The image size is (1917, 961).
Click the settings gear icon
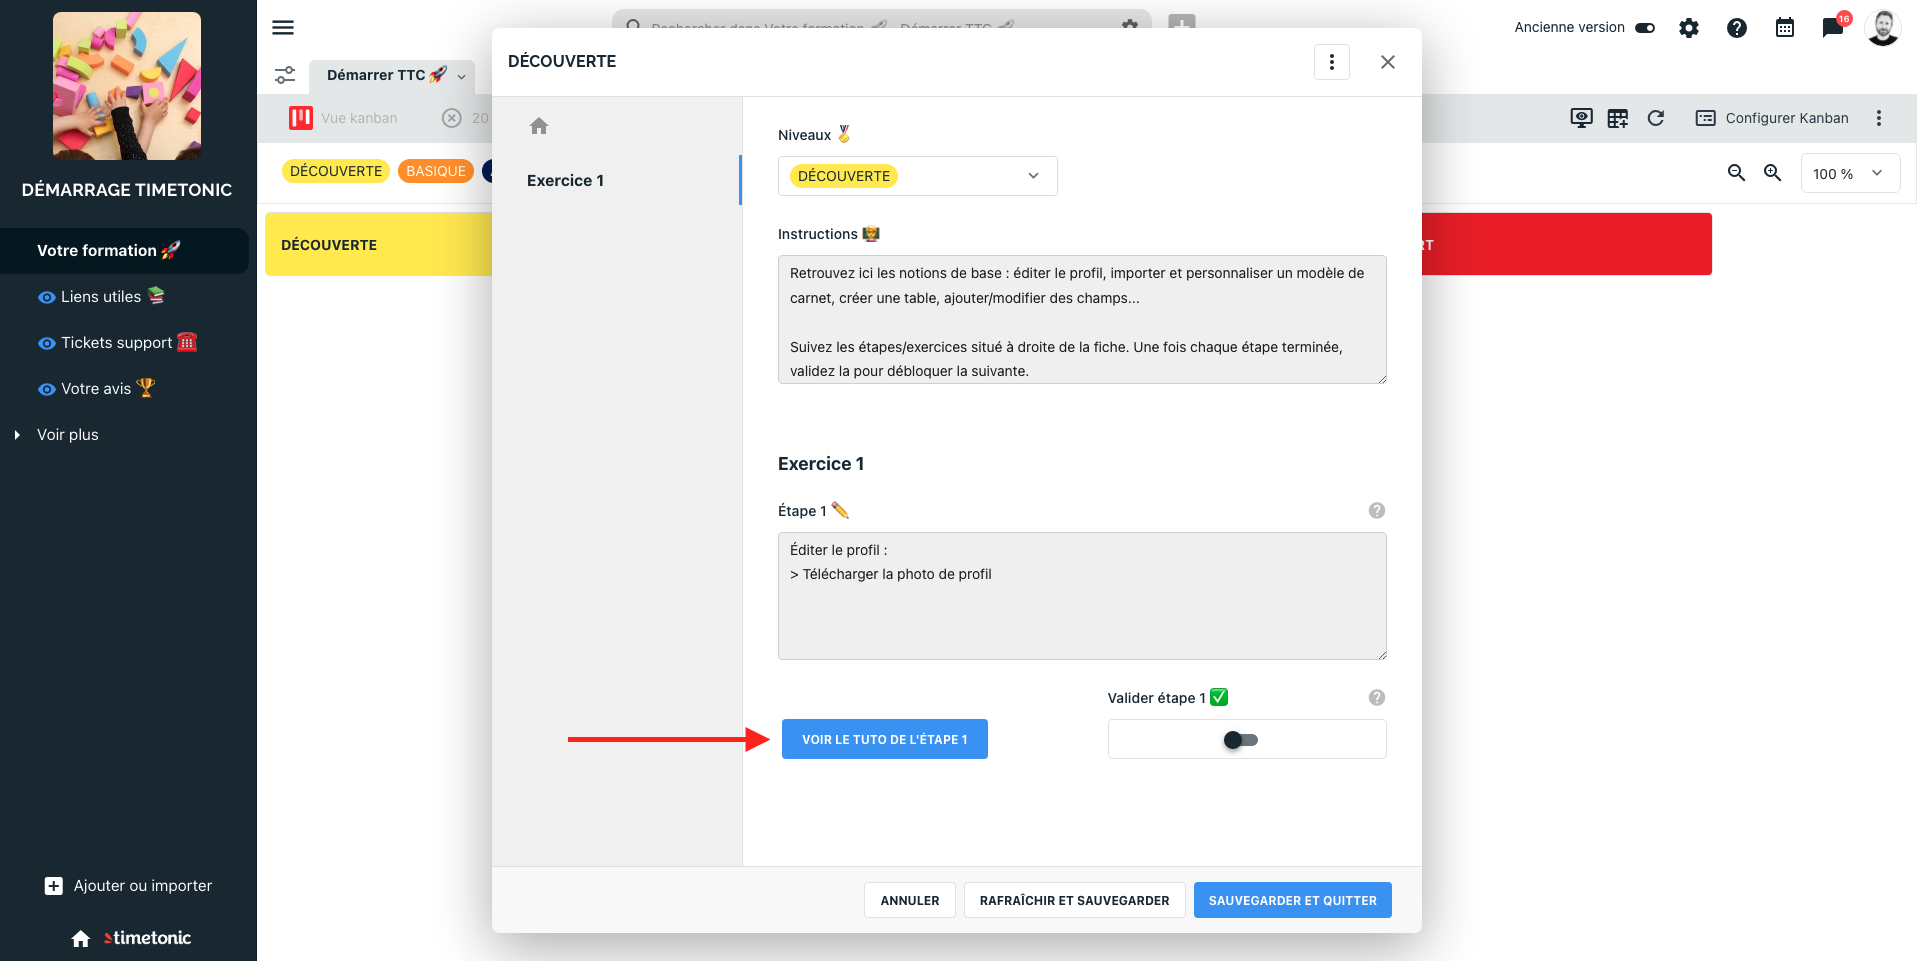point(1689,28)
